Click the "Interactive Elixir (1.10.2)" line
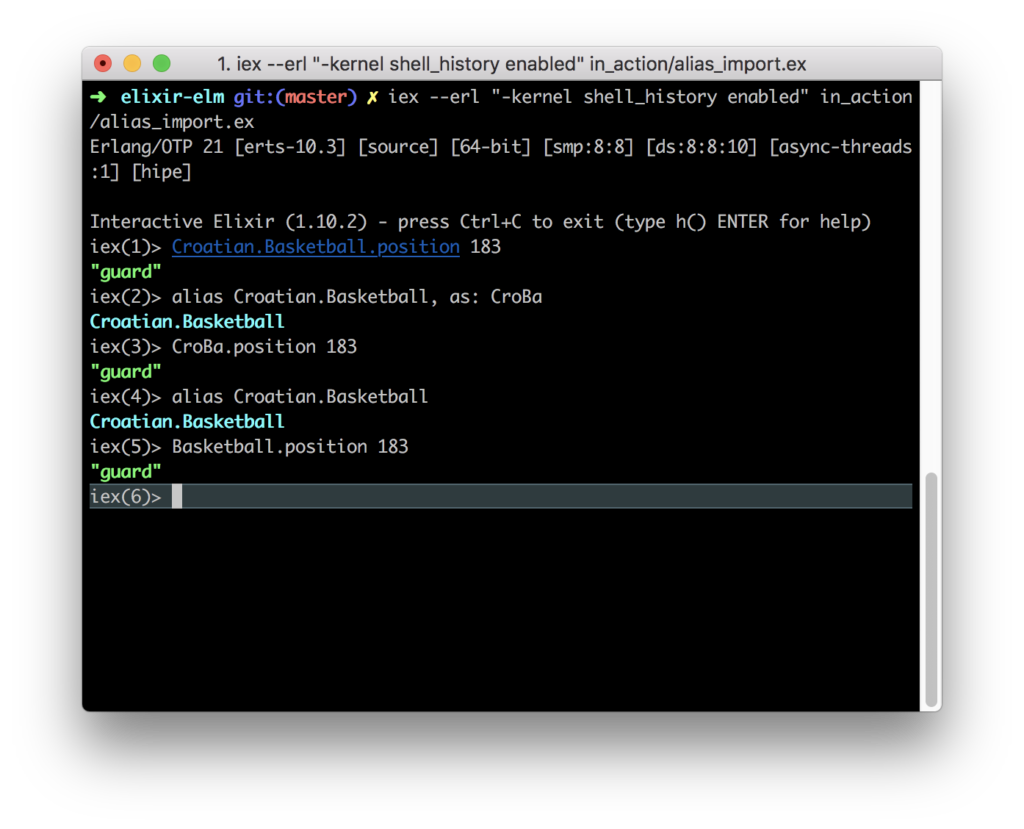This screenshot has width=1024, height=829. click(x=480, y=222)
